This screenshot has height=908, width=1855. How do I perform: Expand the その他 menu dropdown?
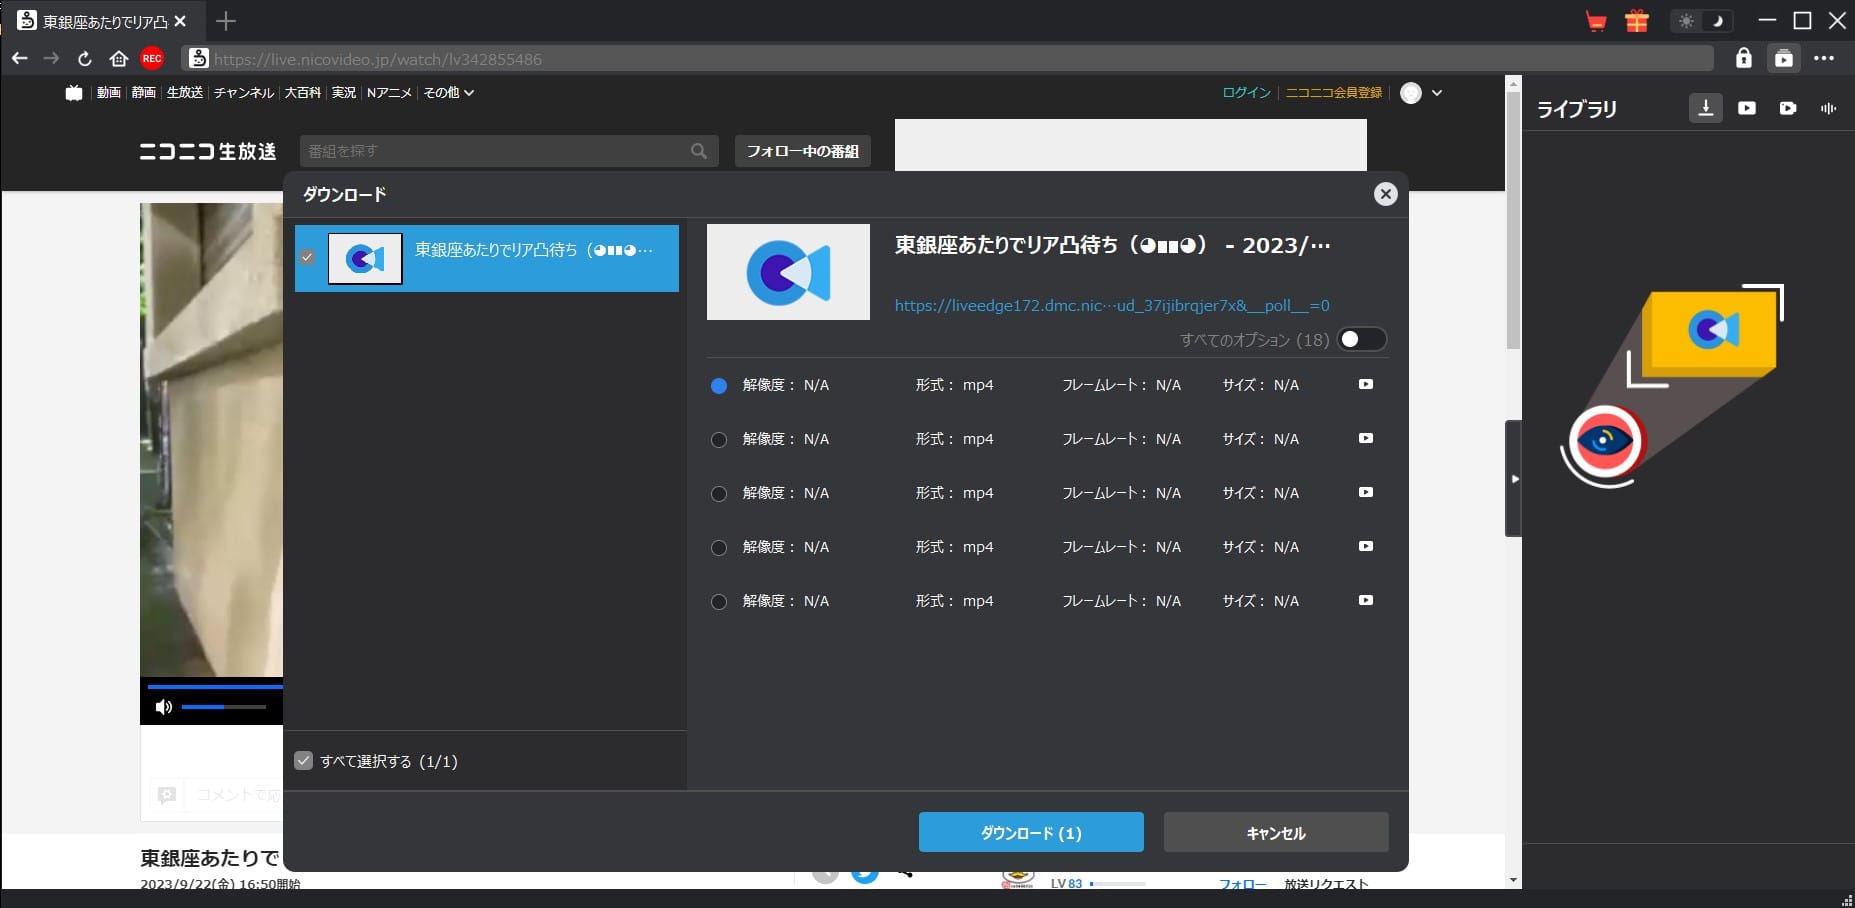448,93
